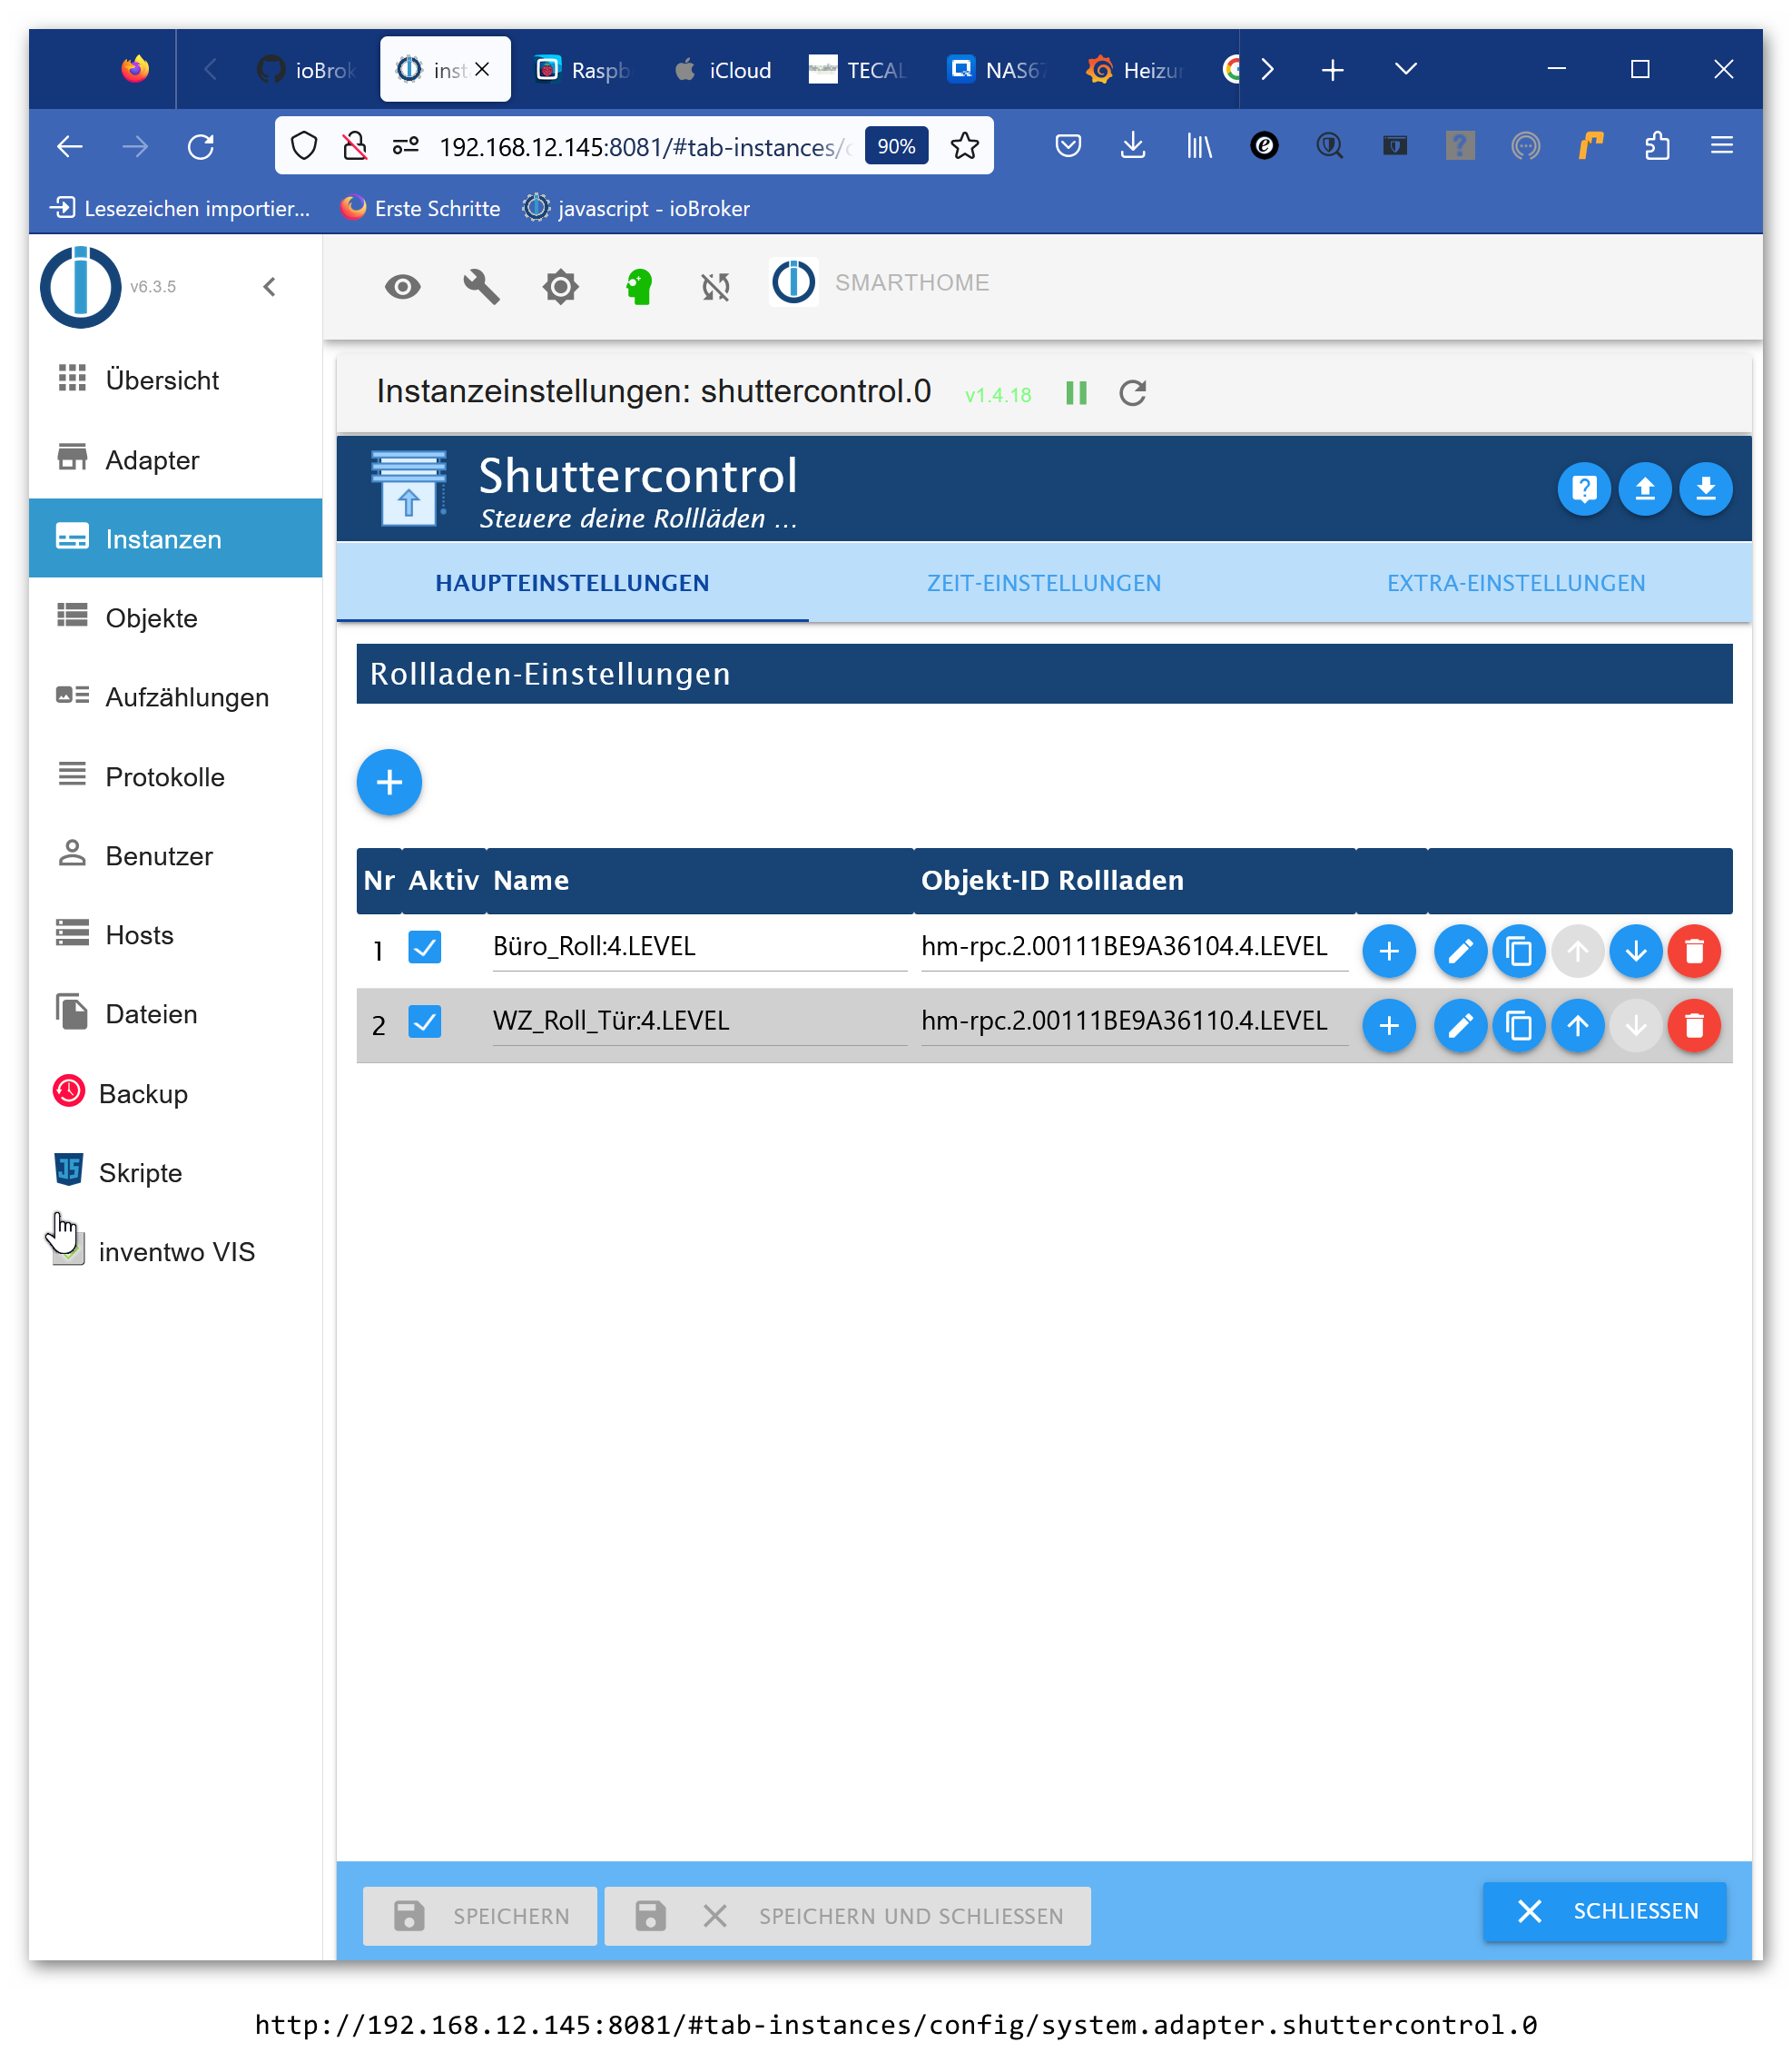1792x2062 pixels.
Task: Click the SCHLIESSEN button
Action: (x=1604, y=1911)
